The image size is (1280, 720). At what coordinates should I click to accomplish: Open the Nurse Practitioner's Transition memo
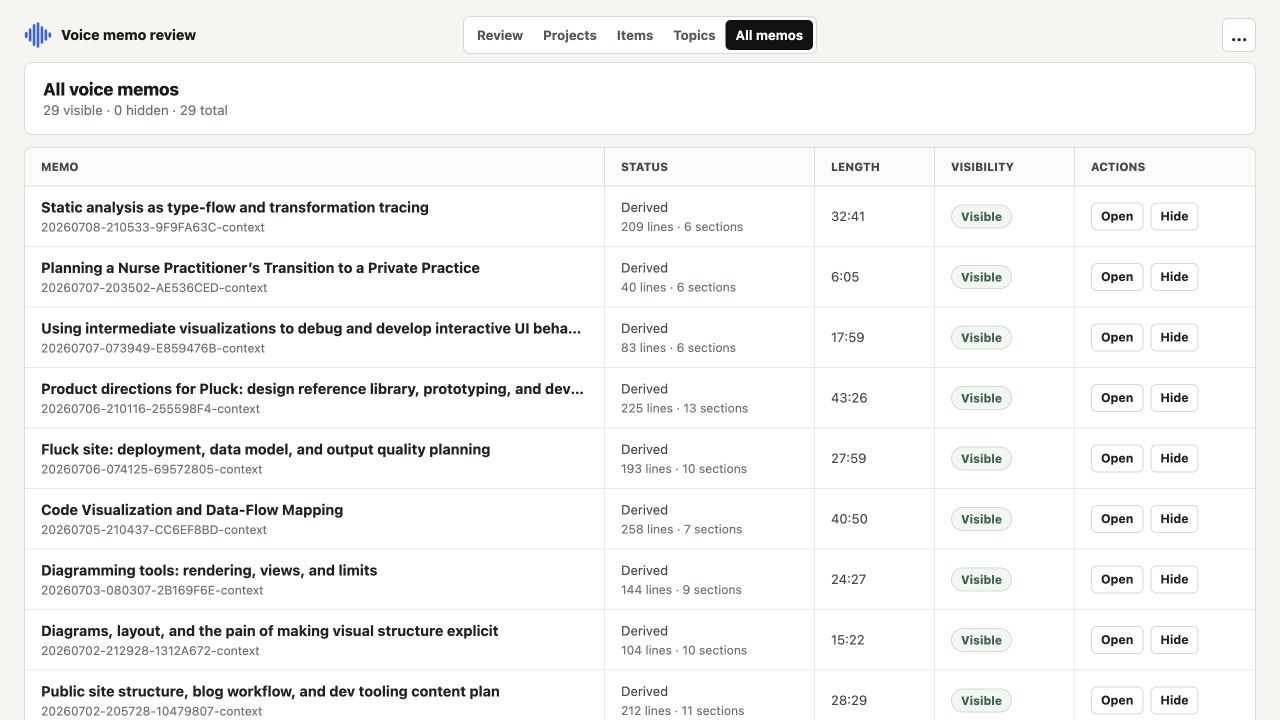[1117, 277]
